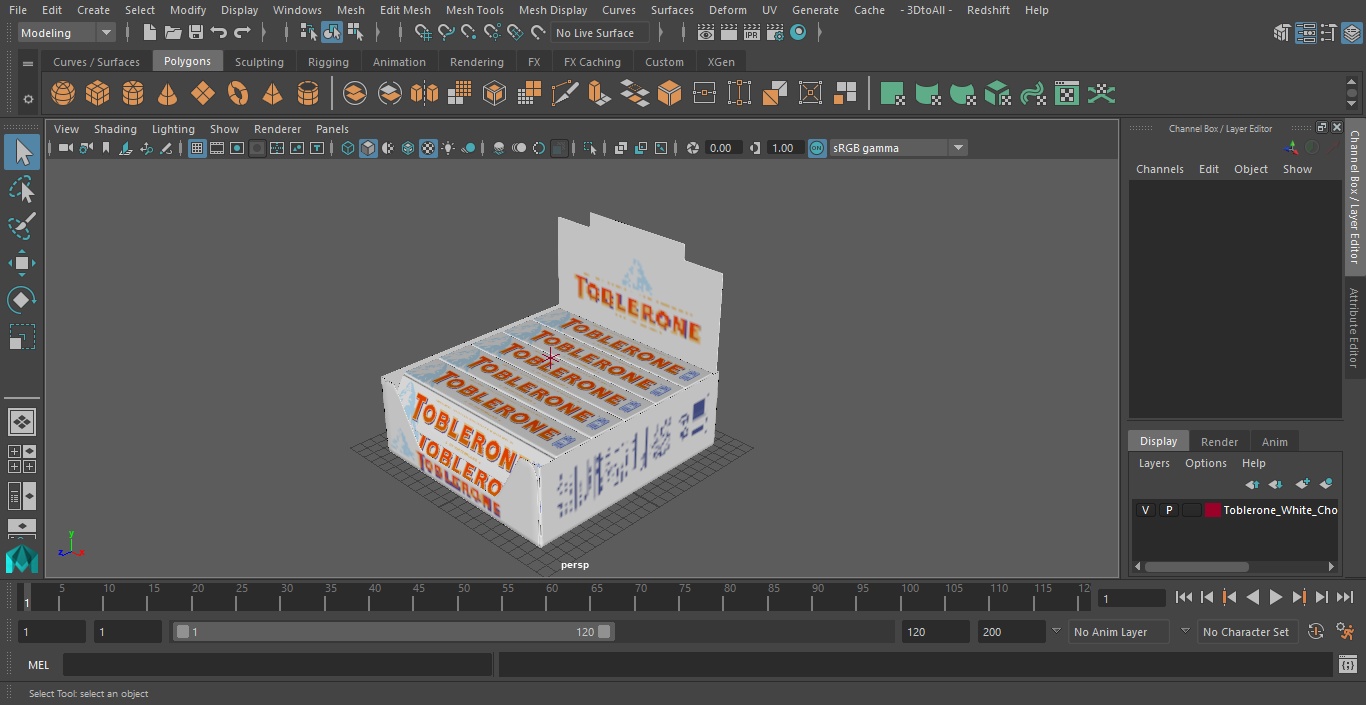Redo the action with the arrow icon
Image resolution: width=1366 pixels, height=705 pixels.
click(x=242, y=33)
